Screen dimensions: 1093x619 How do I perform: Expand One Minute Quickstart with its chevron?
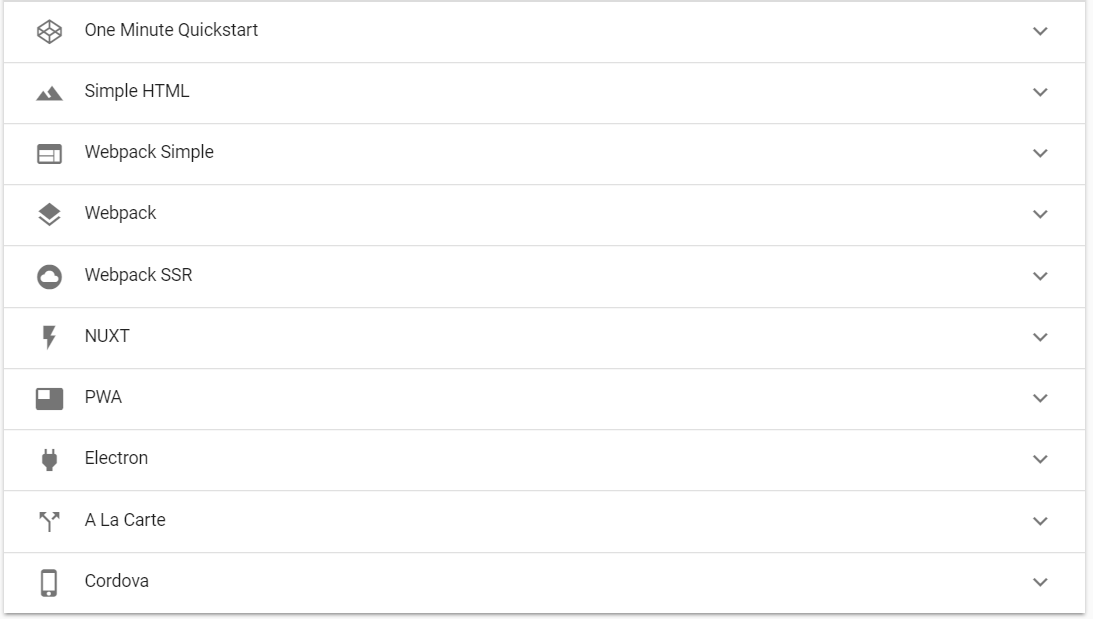click(x=1040, y=31)
